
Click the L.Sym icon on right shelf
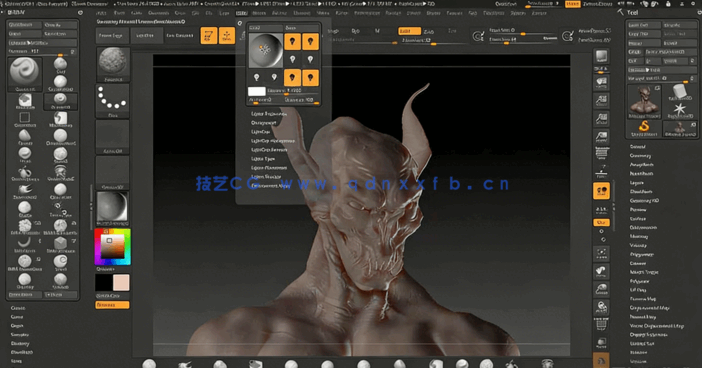(x=601, y=210)
